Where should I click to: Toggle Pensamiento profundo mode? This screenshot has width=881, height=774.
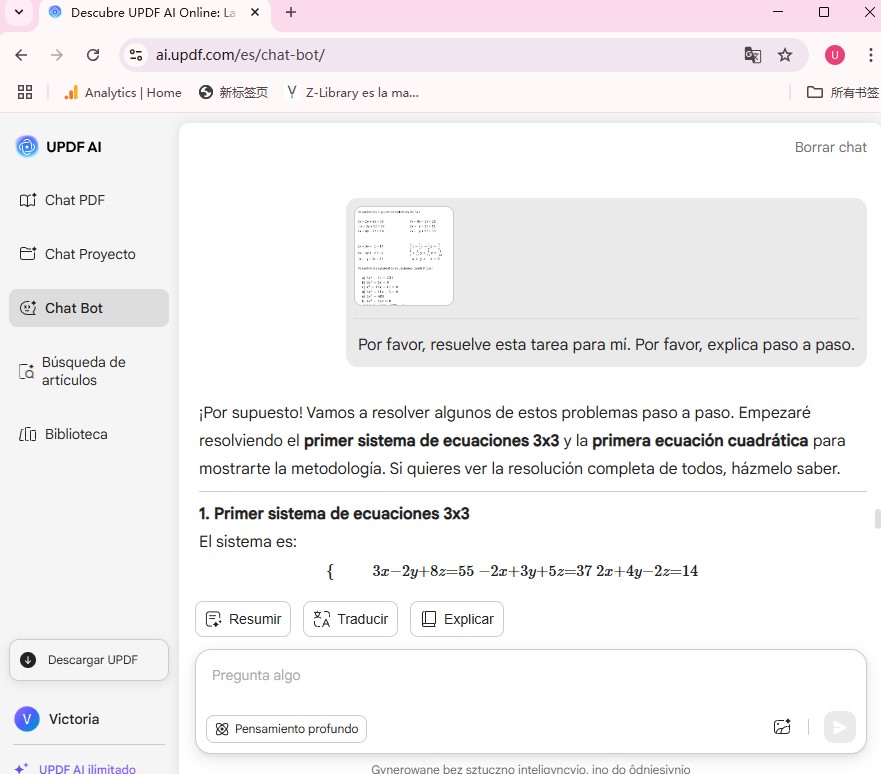pos(286,729)
